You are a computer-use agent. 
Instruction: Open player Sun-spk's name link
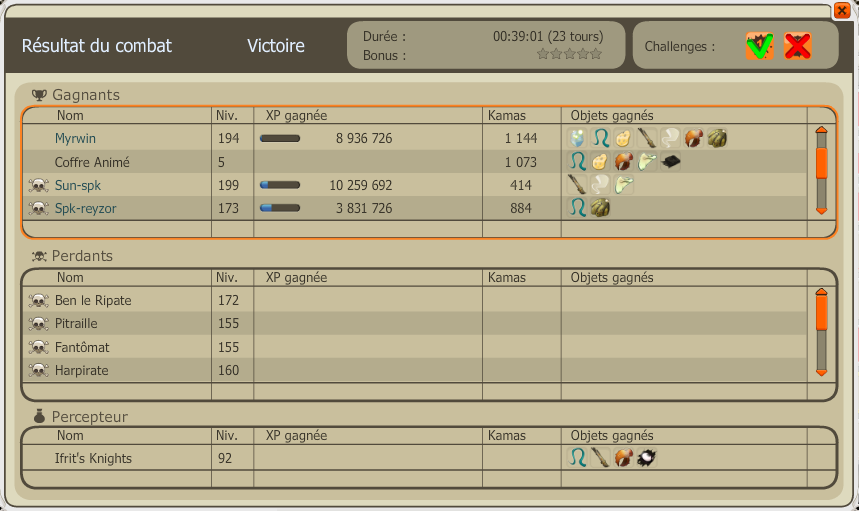[78, 186]
